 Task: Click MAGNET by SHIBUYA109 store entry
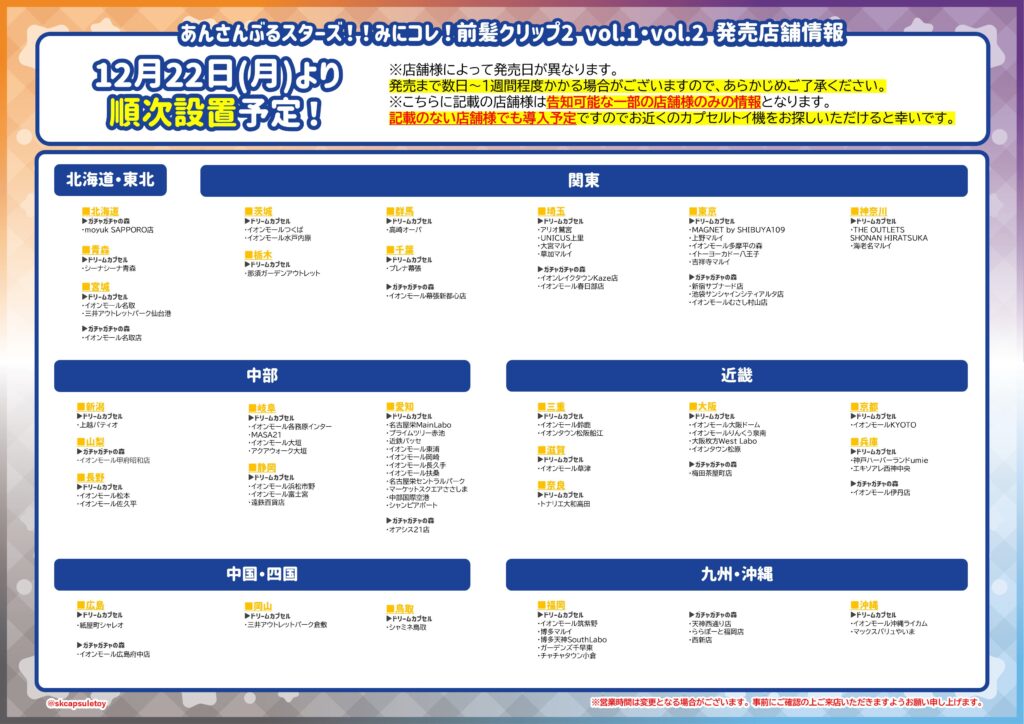[738, 230]
